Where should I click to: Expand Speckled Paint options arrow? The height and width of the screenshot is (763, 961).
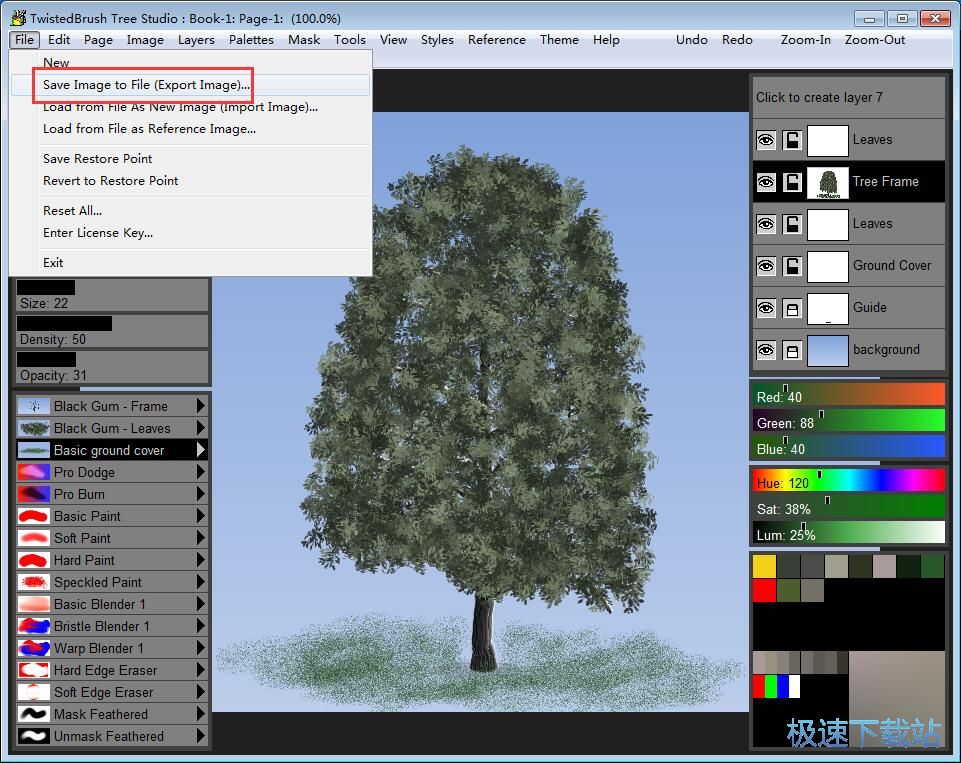(200, 582)
